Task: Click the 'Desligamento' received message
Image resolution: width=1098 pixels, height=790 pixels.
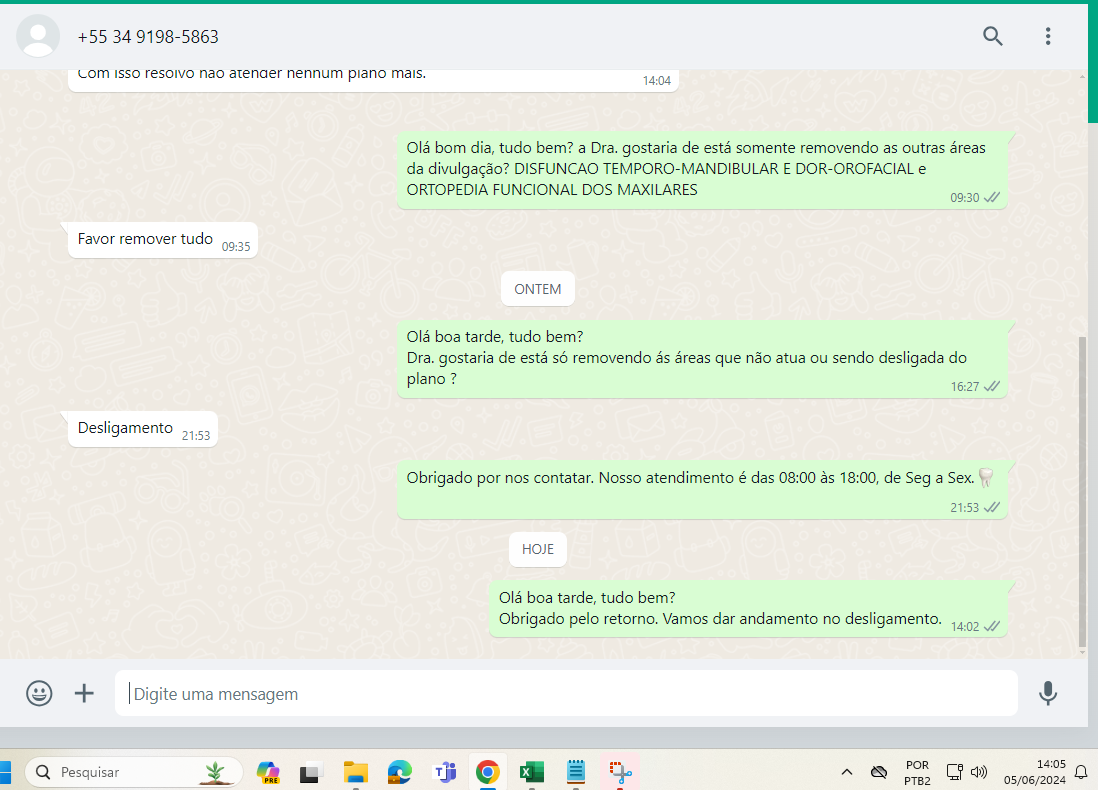Action: pyautogui.click(x=126, y=428)
